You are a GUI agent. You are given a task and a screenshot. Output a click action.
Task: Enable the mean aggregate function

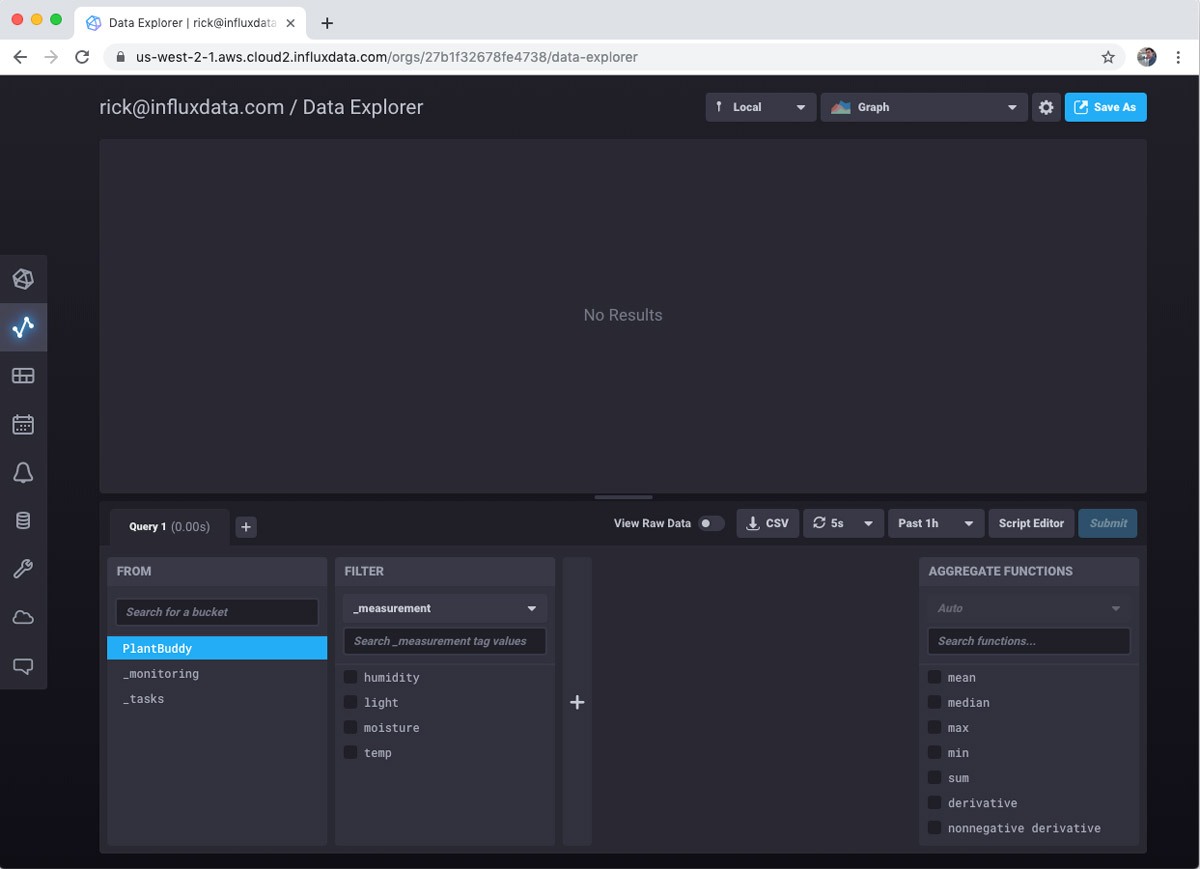[934, 677]
